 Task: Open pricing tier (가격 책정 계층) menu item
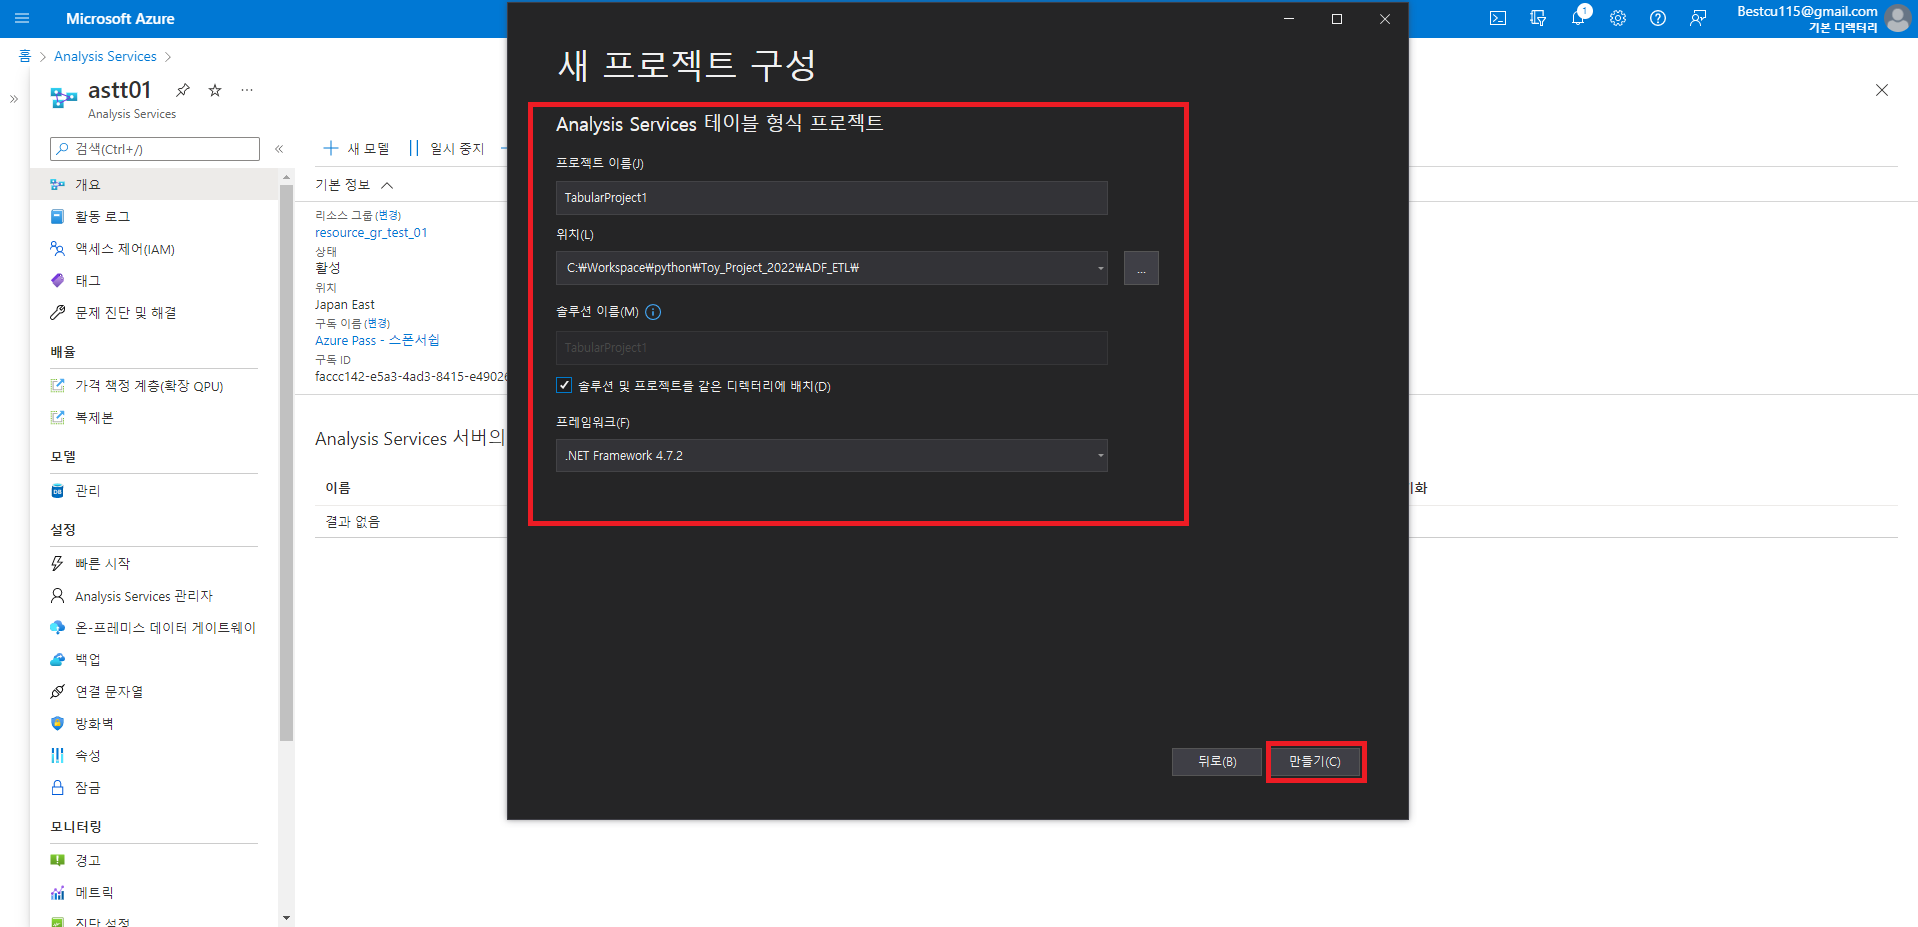[x=154, y=385]
